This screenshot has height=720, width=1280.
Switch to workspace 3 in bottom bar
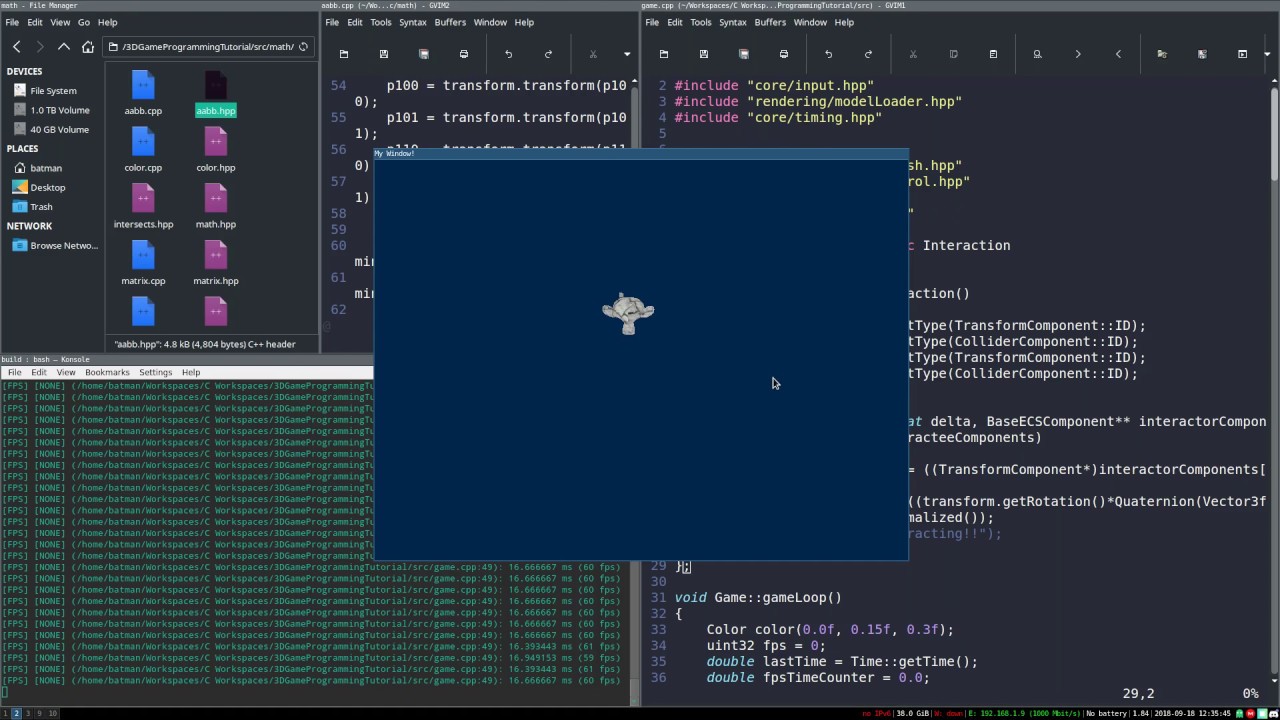(28, 713)
